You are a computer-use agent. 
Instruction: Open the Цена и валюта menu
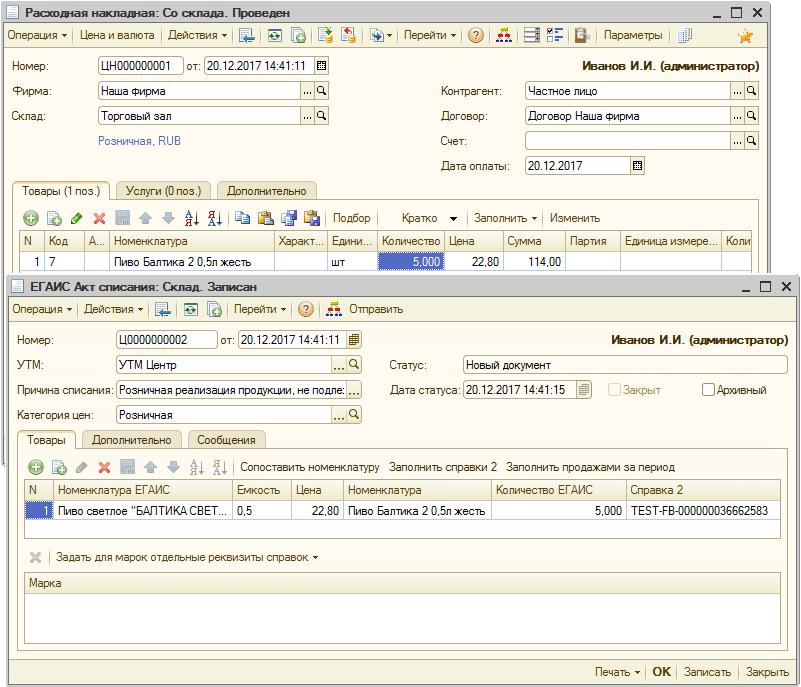pyautogui.click(x=117, y=36)
